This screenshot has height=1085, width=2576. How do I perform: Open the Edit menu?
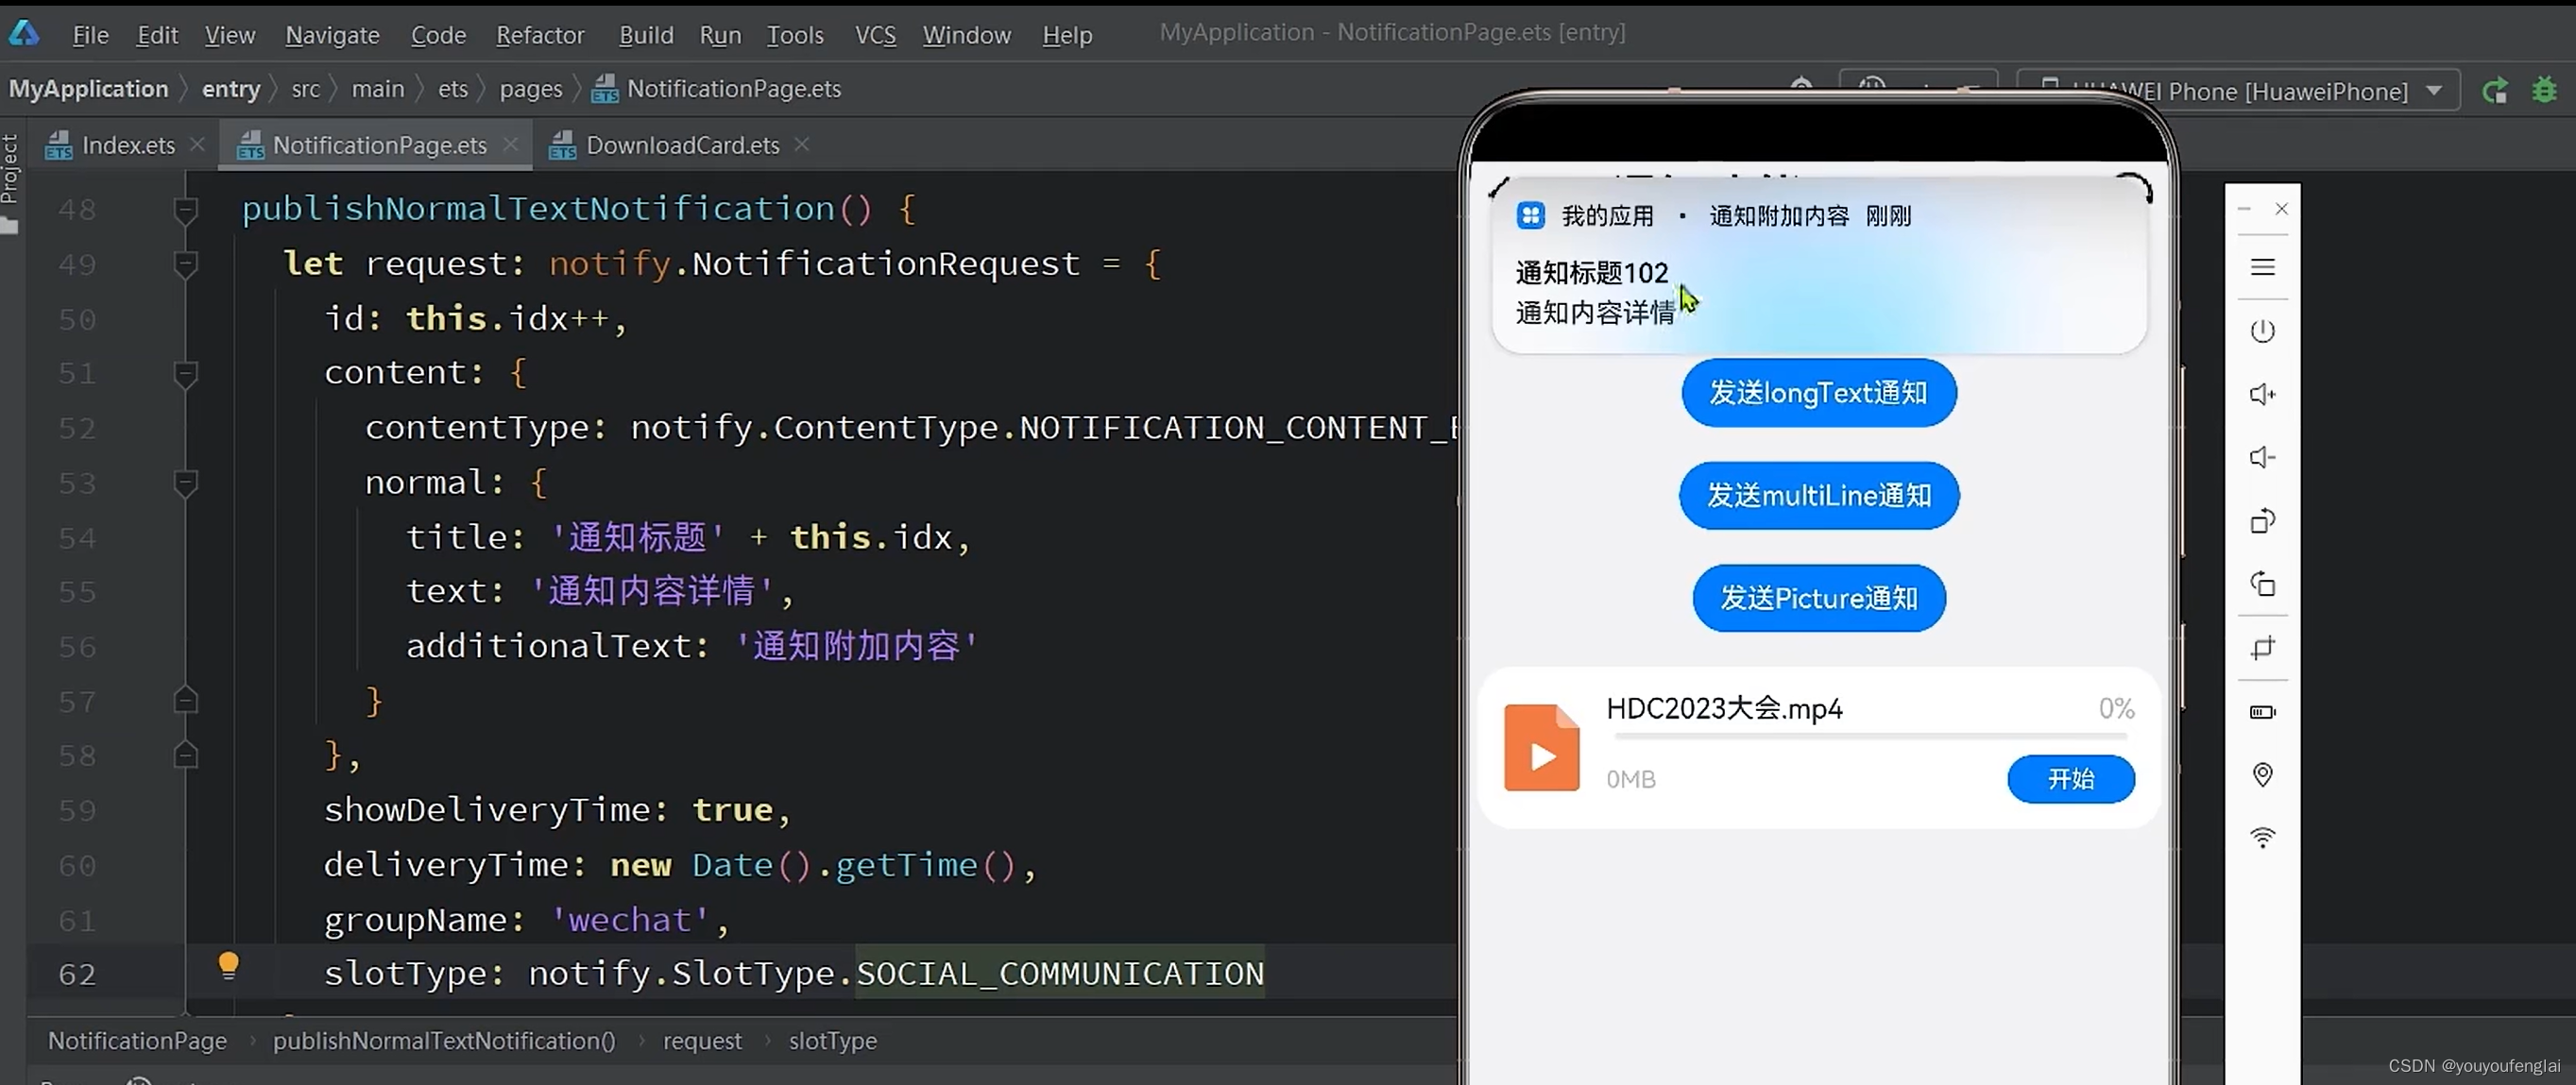pyautogui.click(x=157, y=35)
